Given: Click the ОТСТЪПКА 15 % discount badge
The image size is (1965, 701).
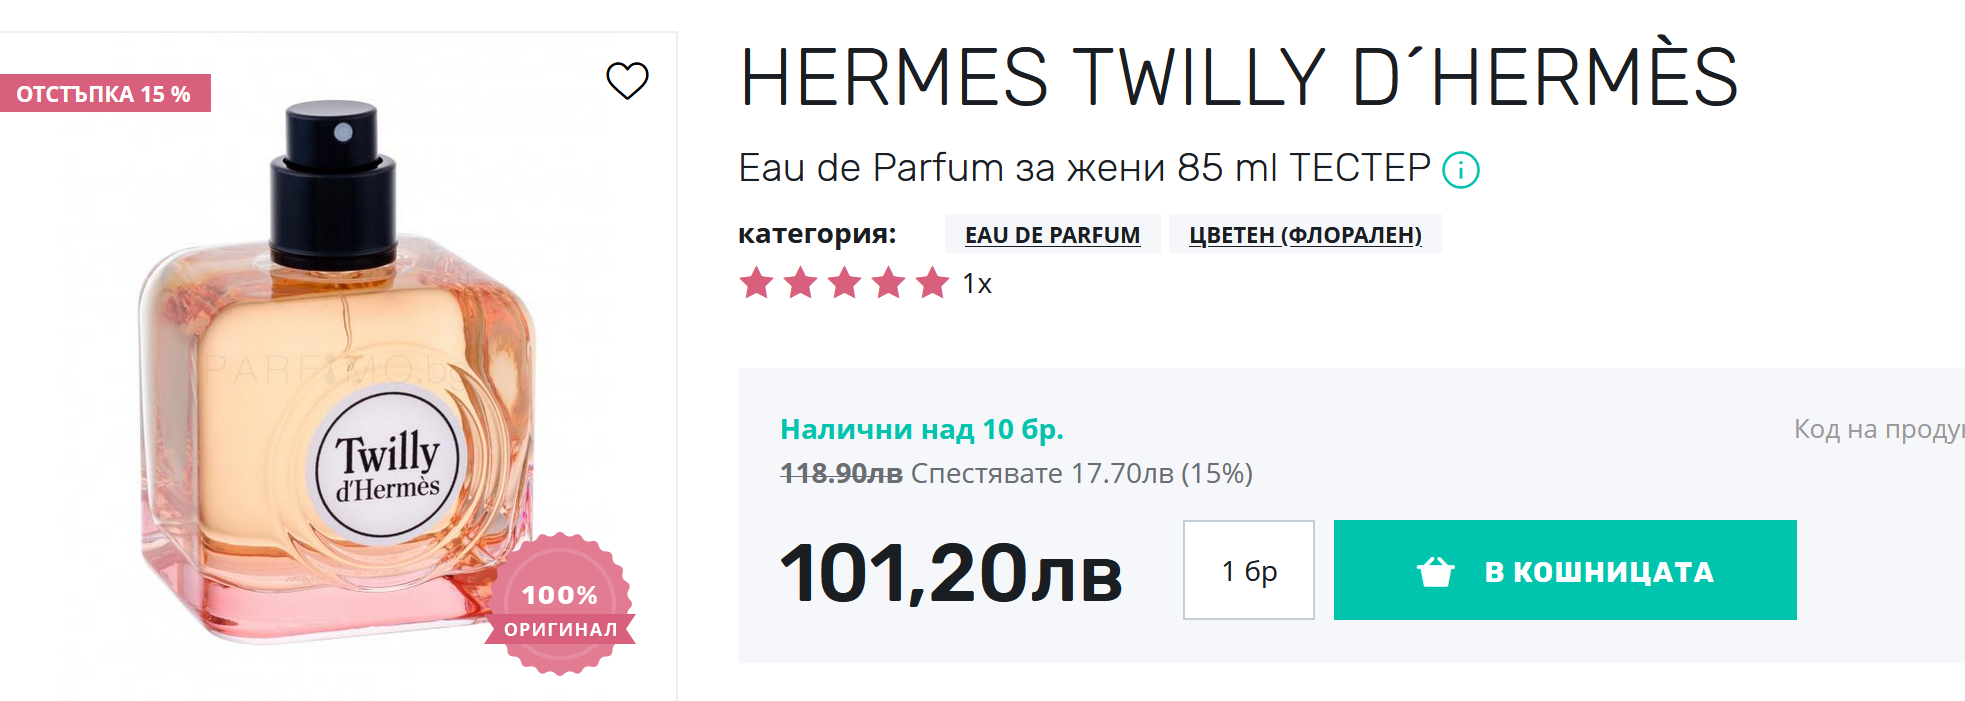Looking at the screenshot, I should point(104,94).
